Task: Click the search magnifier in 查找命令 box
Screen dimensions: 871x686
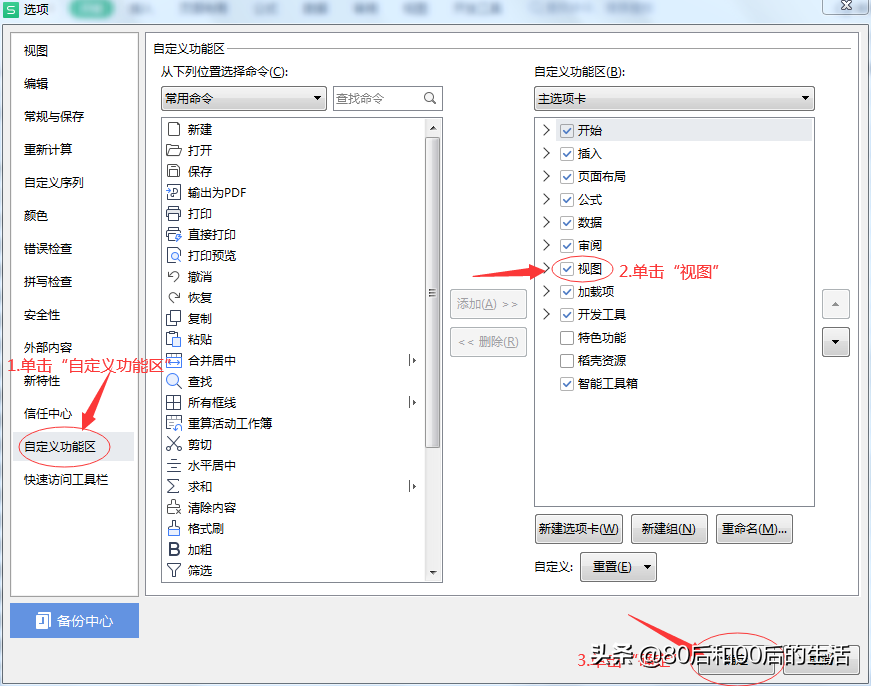Action: click(430, 98)
